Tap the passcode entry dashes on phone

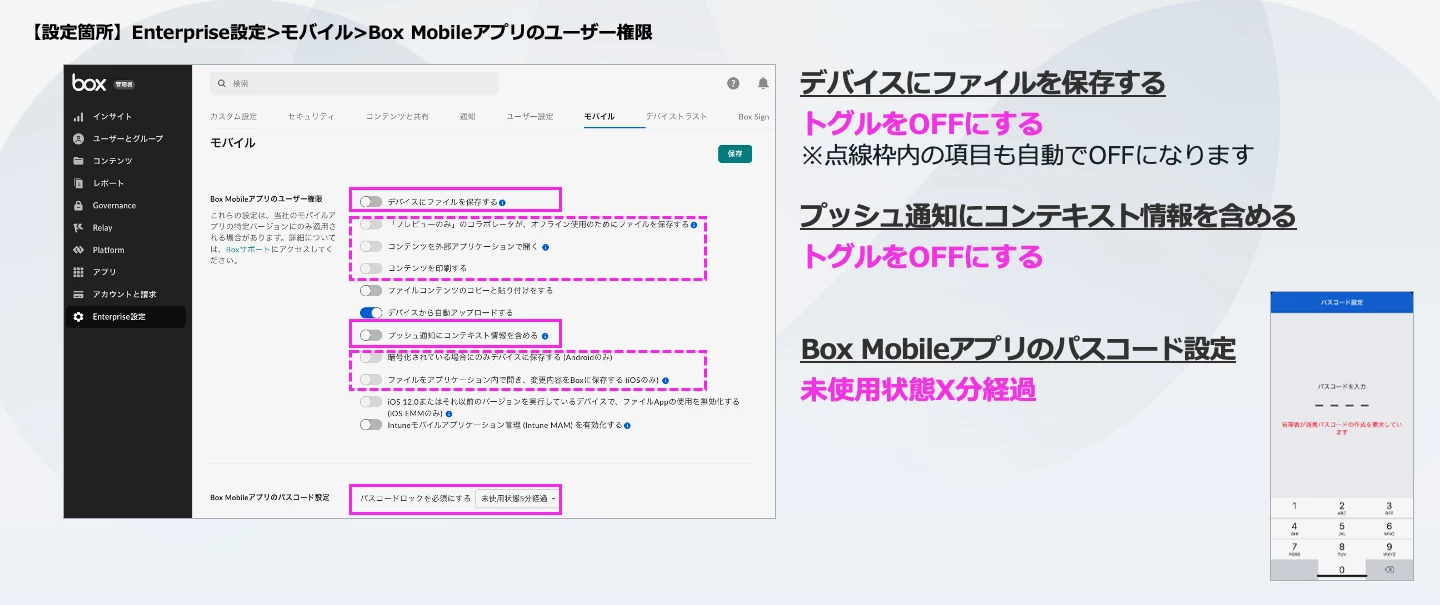point(1341,406)
